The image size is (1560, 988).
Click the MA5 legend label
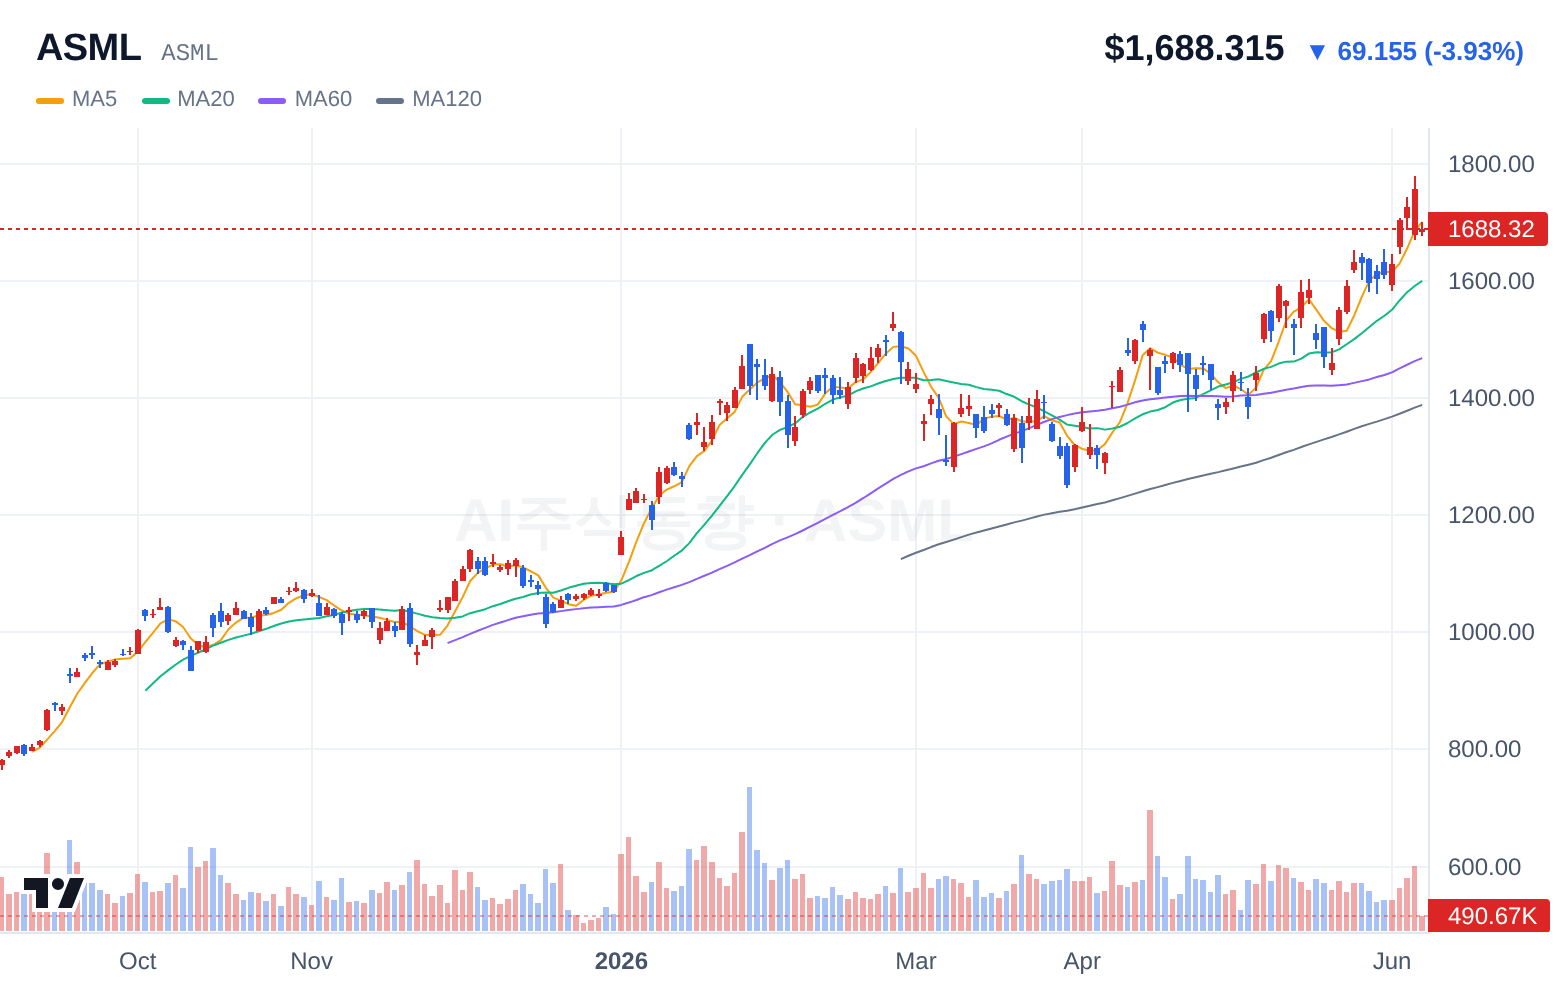(94, 99)
